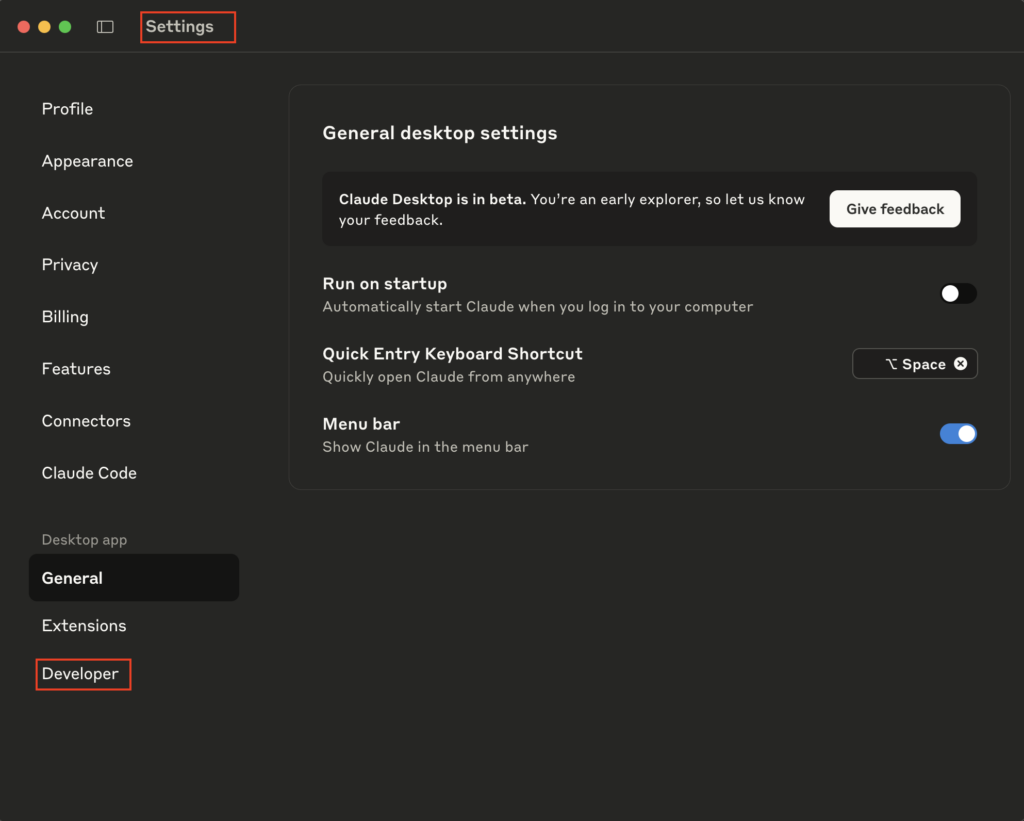
Task: Open the Privacy settings page
Action: point(70,265)
